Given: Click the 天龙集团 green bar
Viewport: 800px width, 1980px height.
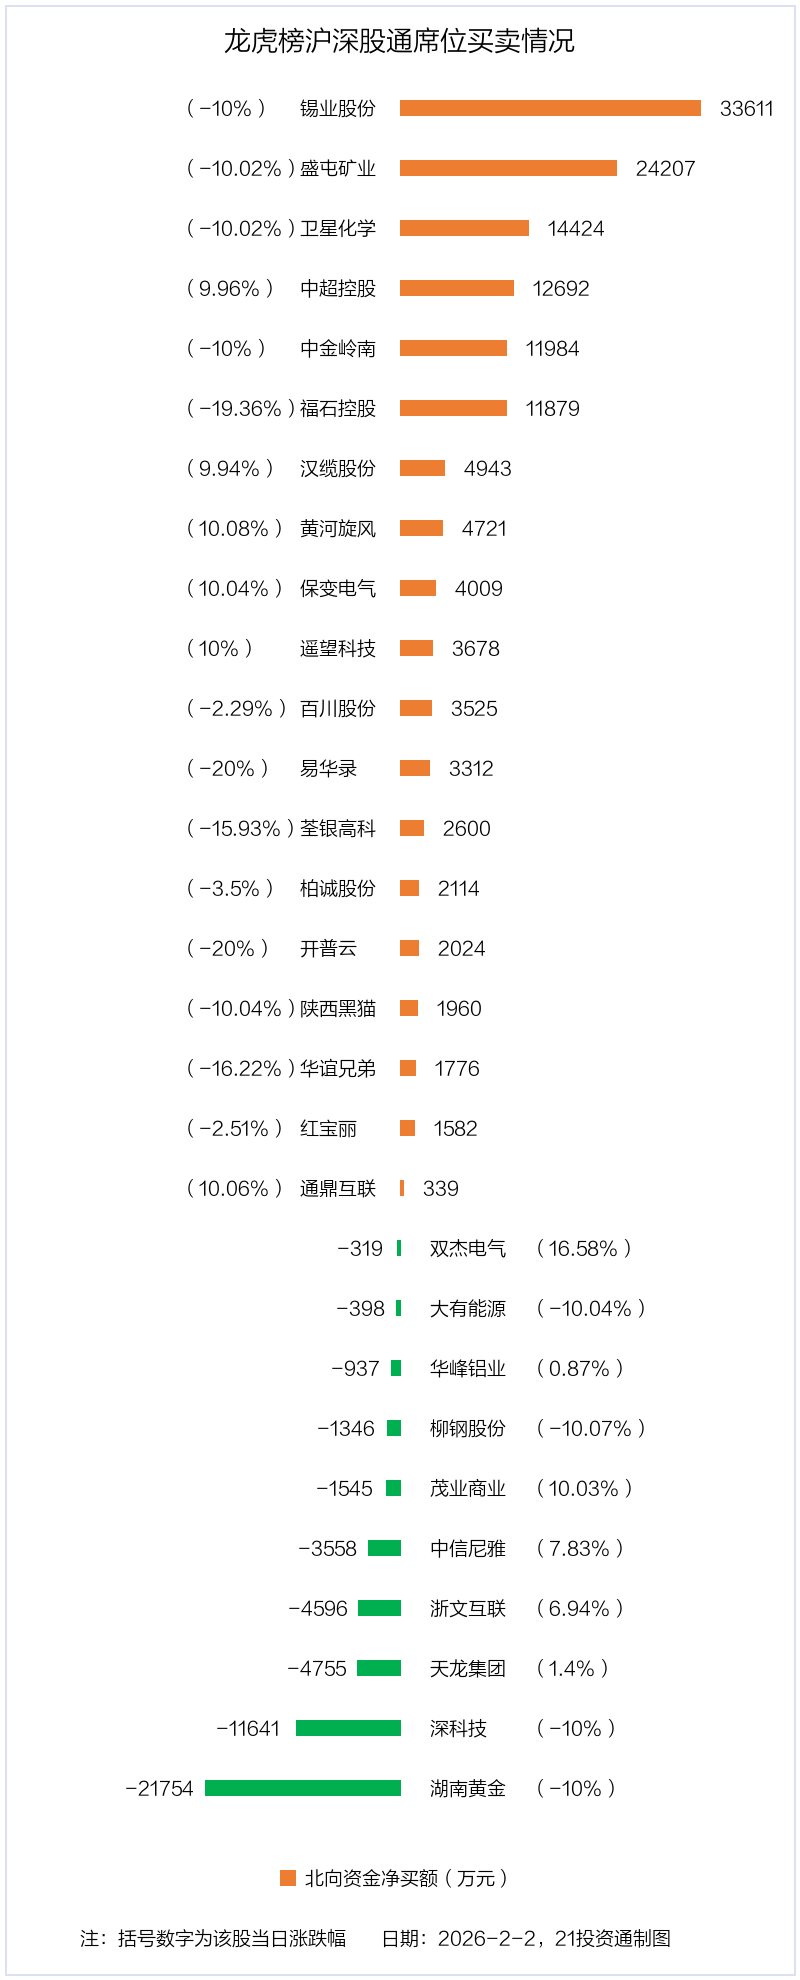Looking at the screenshot, I should [379, 1668].
